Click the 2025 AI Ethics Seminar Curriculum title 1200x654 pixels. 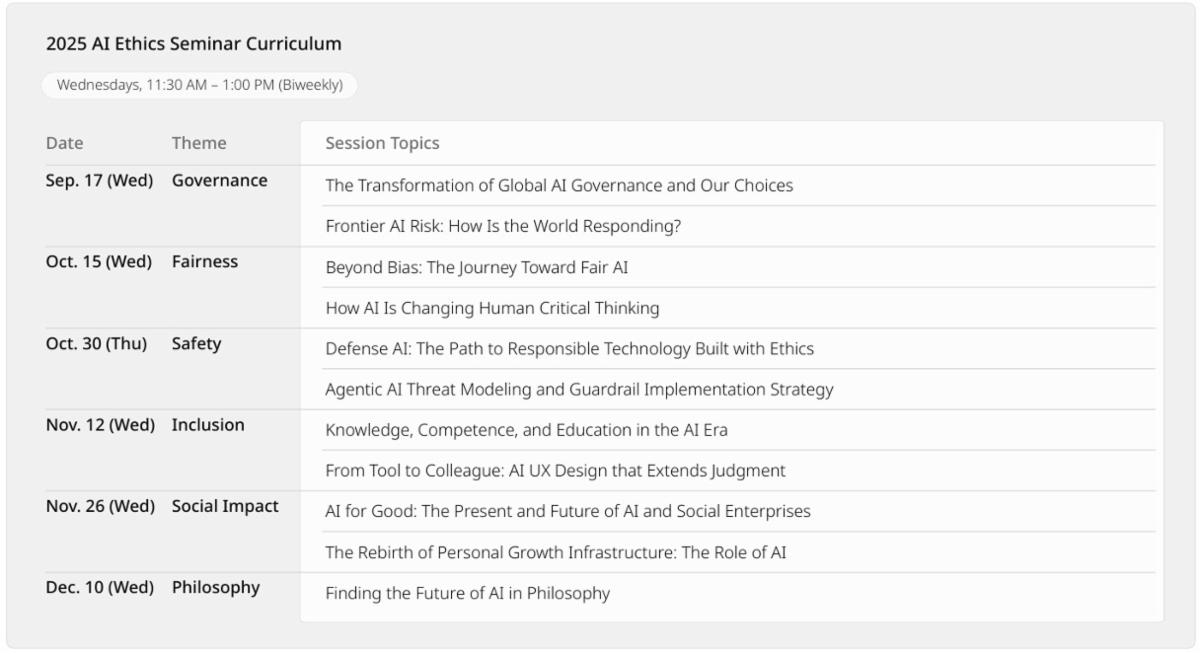[x=194, y=44]
